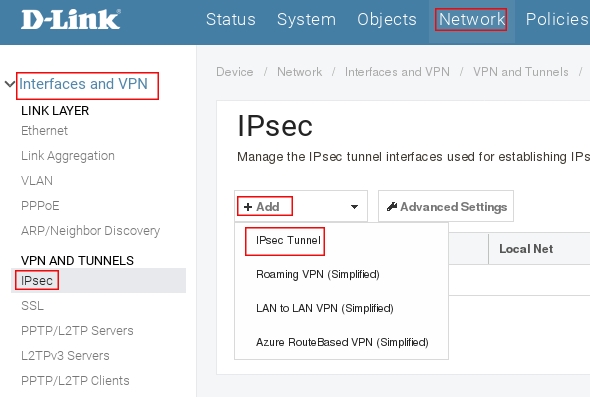The image size is (590, 397).
Task: Open the Add dropdown arrow
Action: click(x=354, y=207)
